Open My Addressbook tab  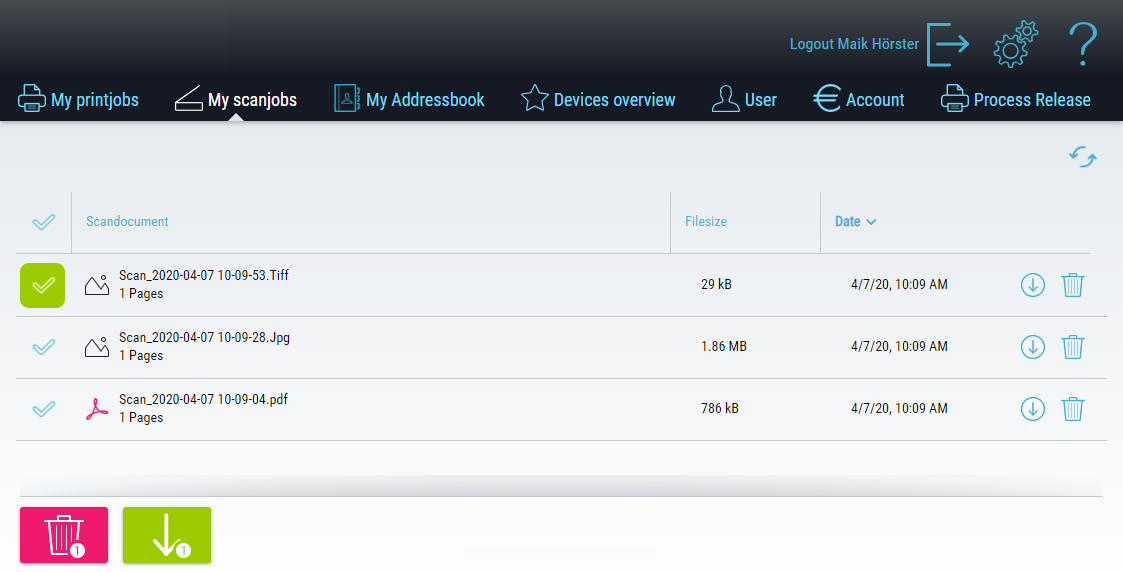(409, 99)
